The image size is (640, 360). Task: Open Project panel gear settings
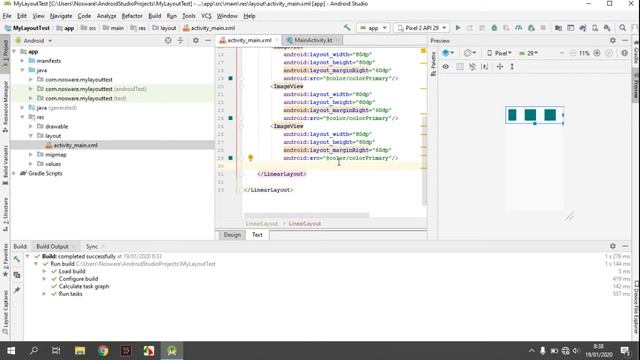[196, 40]
